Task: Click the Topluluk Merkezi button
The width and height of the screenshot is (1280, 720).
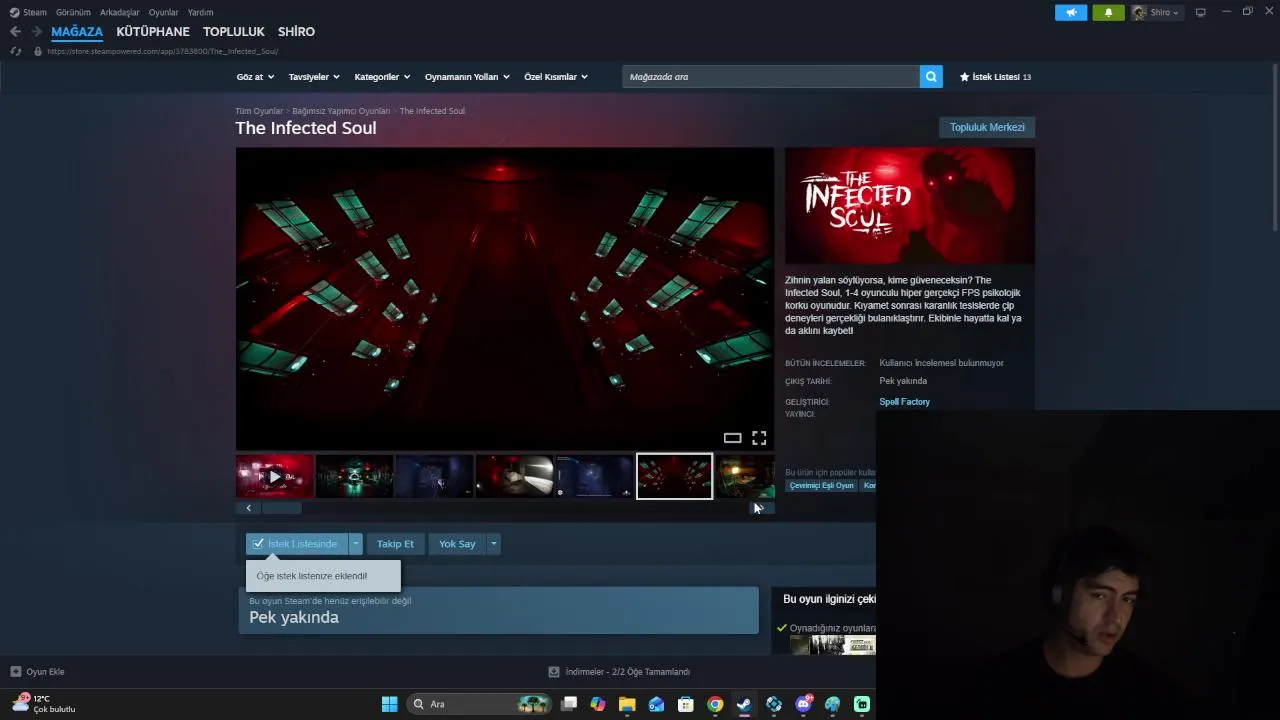Action: tap(987, 127)
